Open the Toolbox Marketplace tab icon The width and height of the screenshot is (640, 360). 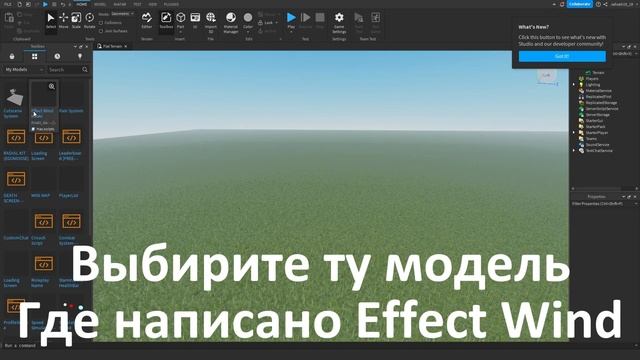(12, 56)
